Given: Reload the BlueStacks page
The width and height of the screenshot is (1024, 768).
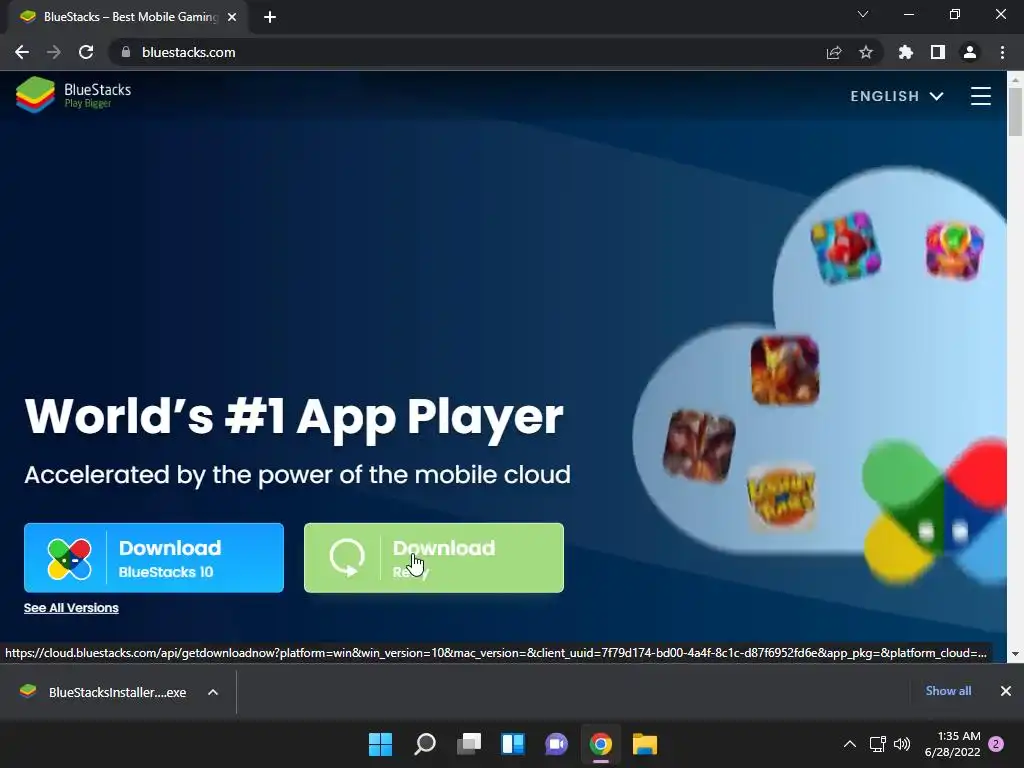Looking at the screenshot, I should click(x=86, y=52).
